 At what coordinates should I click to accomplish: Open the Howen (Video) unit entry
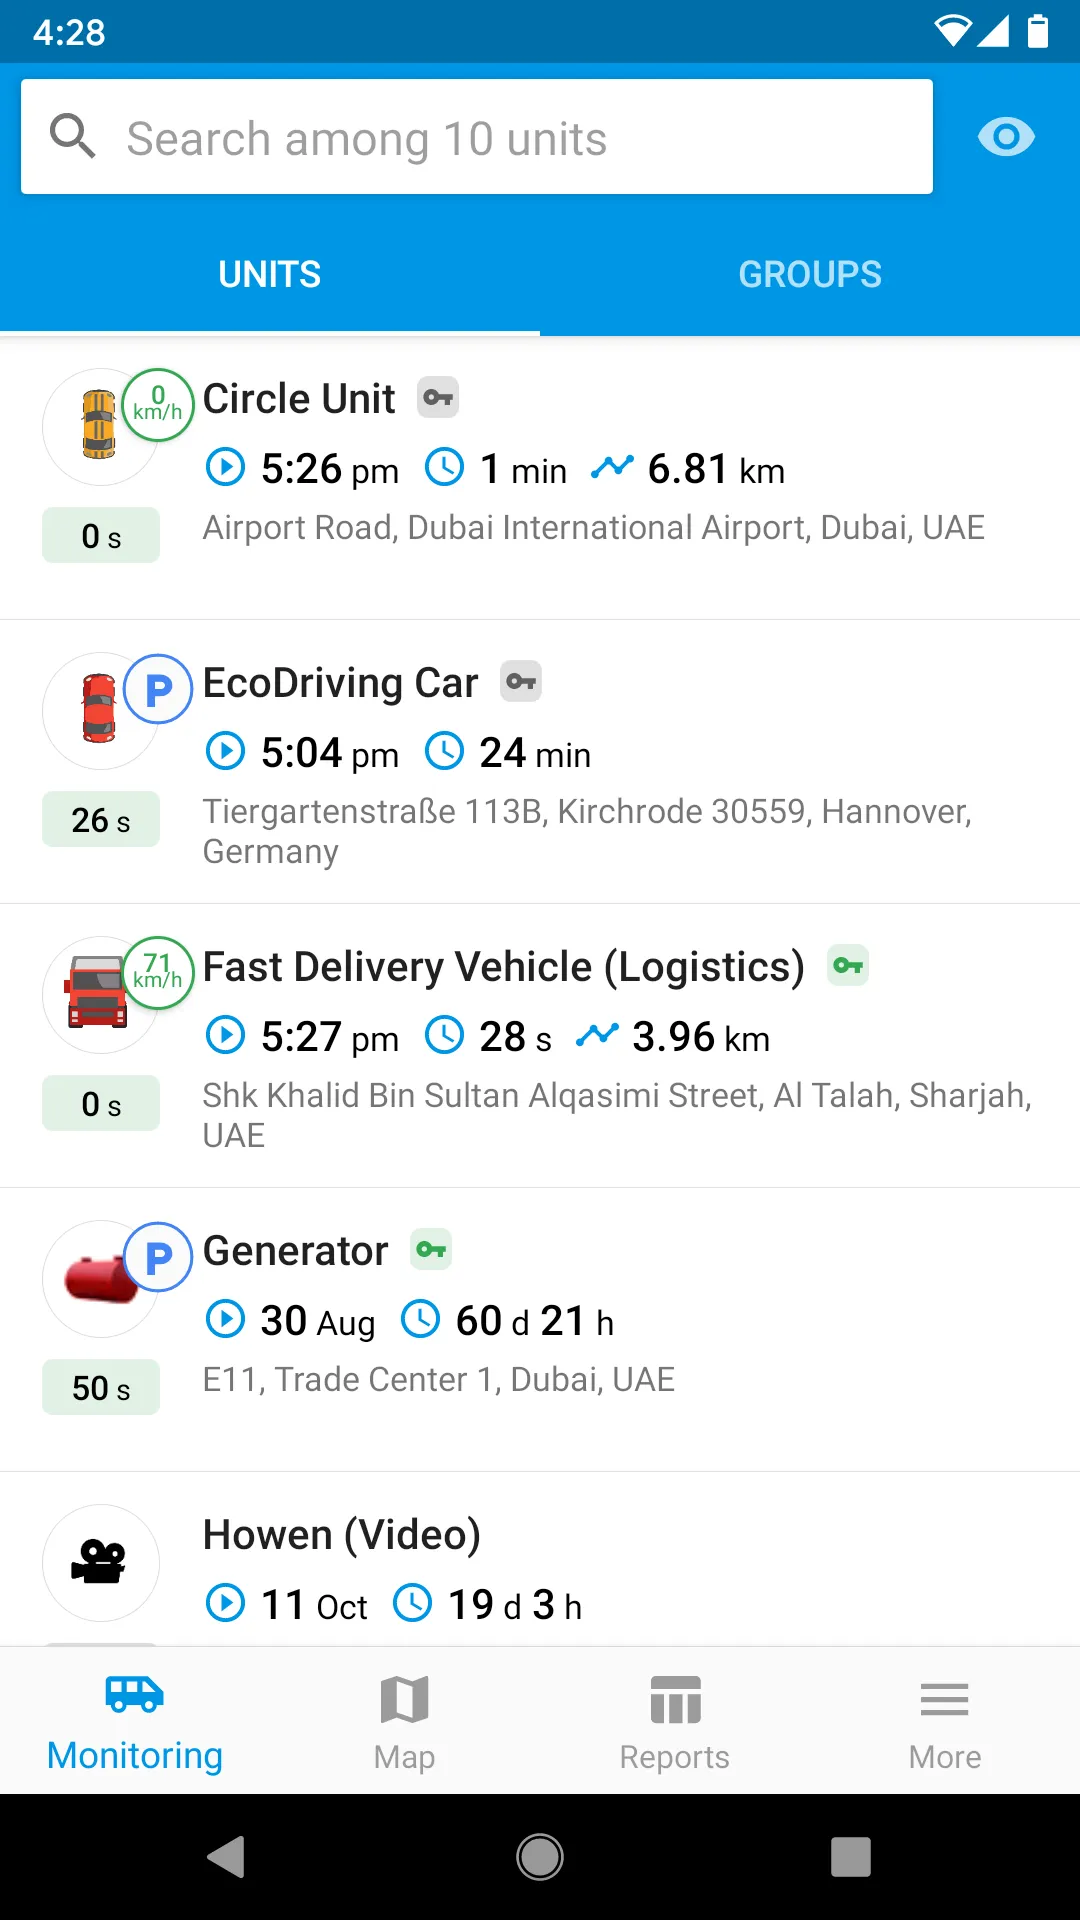(342, 1536)
